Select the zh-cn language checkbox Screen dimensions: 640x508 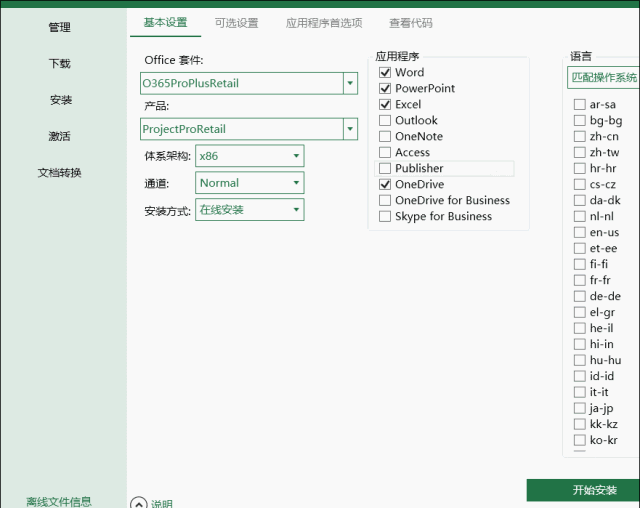coord(580,136)
